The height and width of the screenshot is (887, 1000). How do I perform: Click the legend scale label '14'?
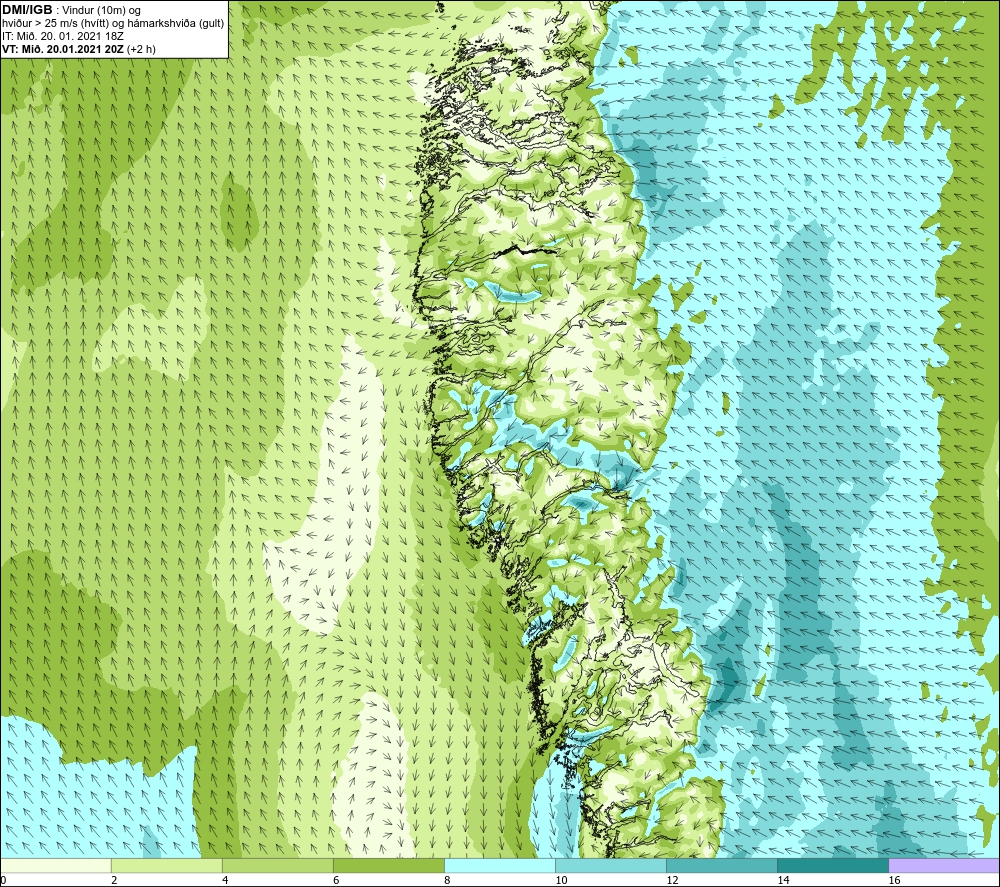pos(783,881)
